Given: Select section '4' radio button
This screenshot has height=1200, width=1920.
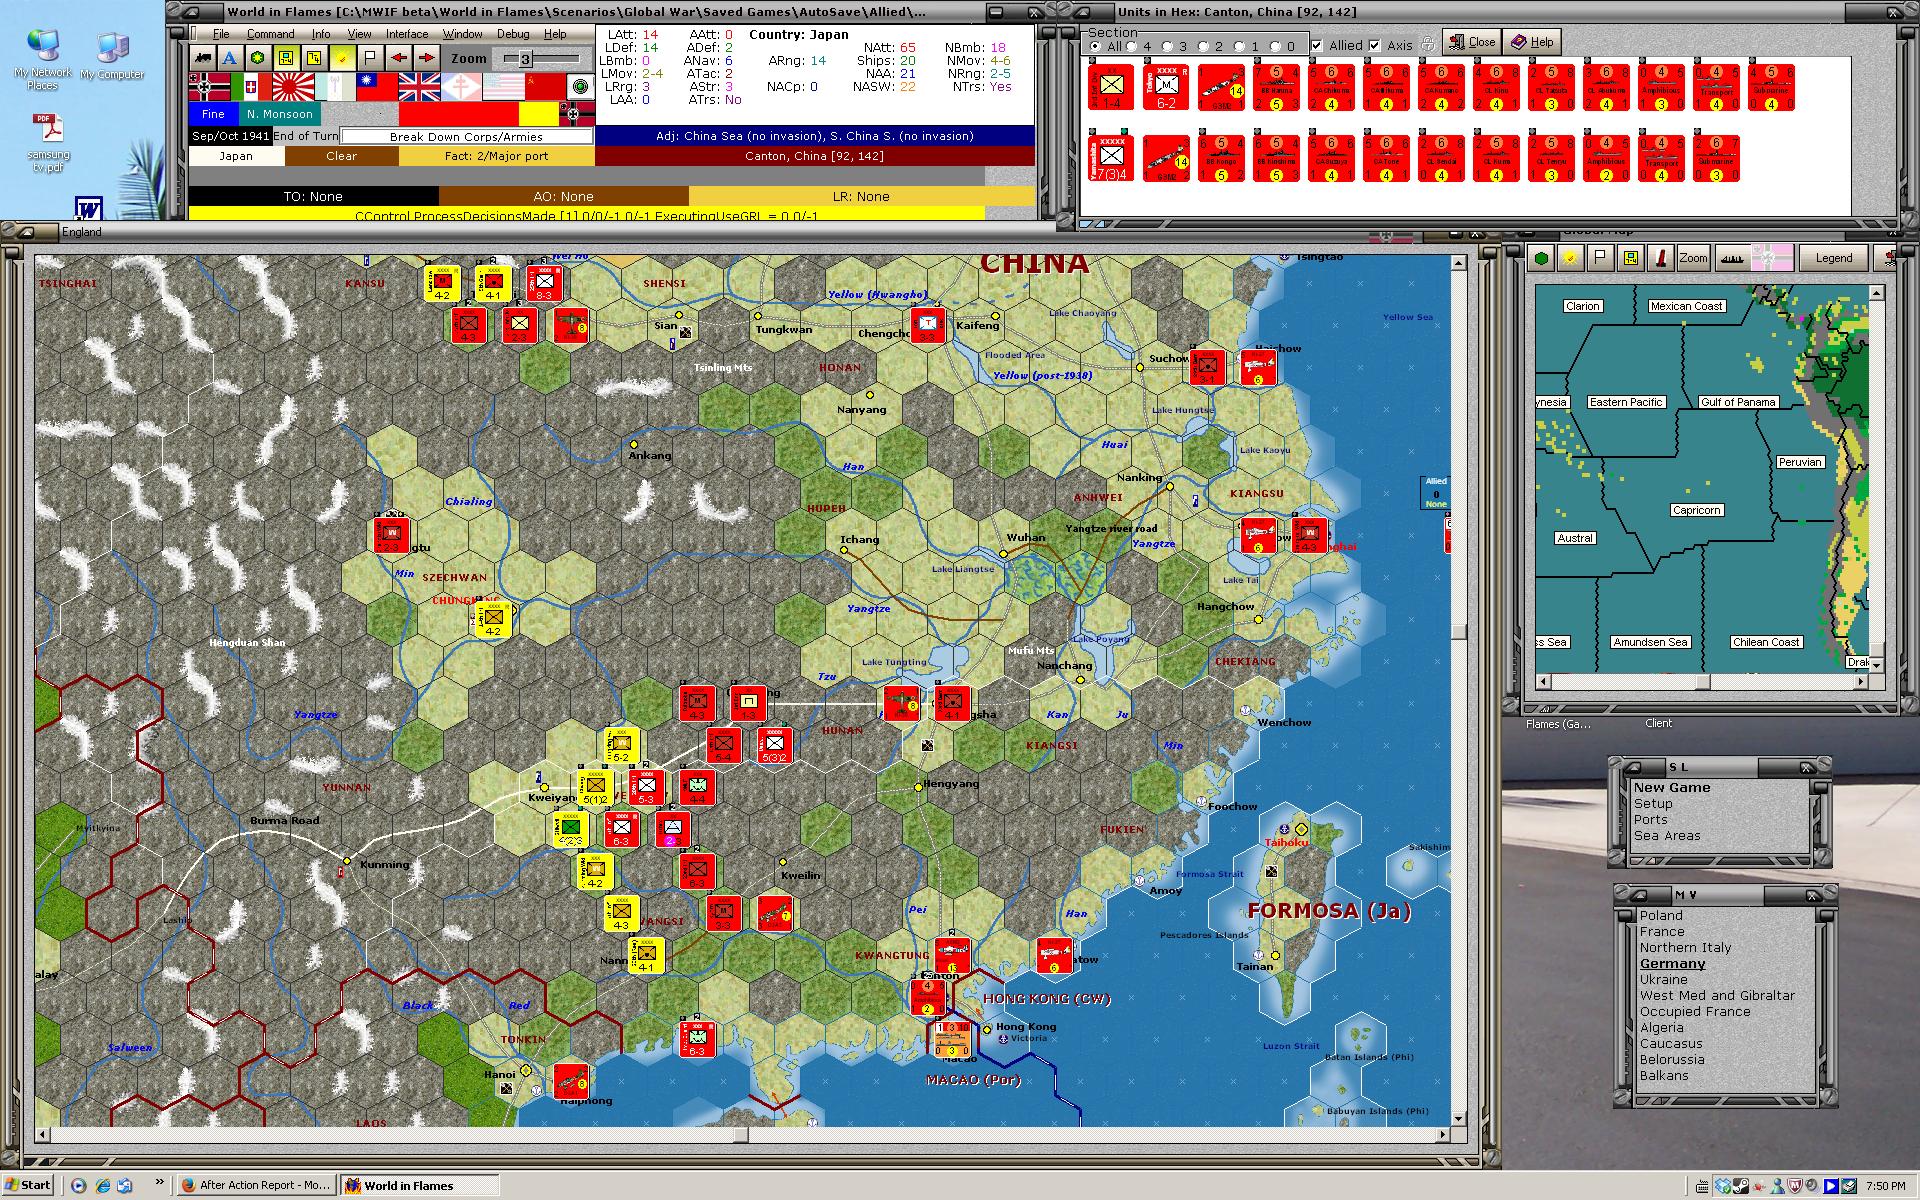Looking at the screenshot, I should pyautogui.click(x=1133, y=46).
